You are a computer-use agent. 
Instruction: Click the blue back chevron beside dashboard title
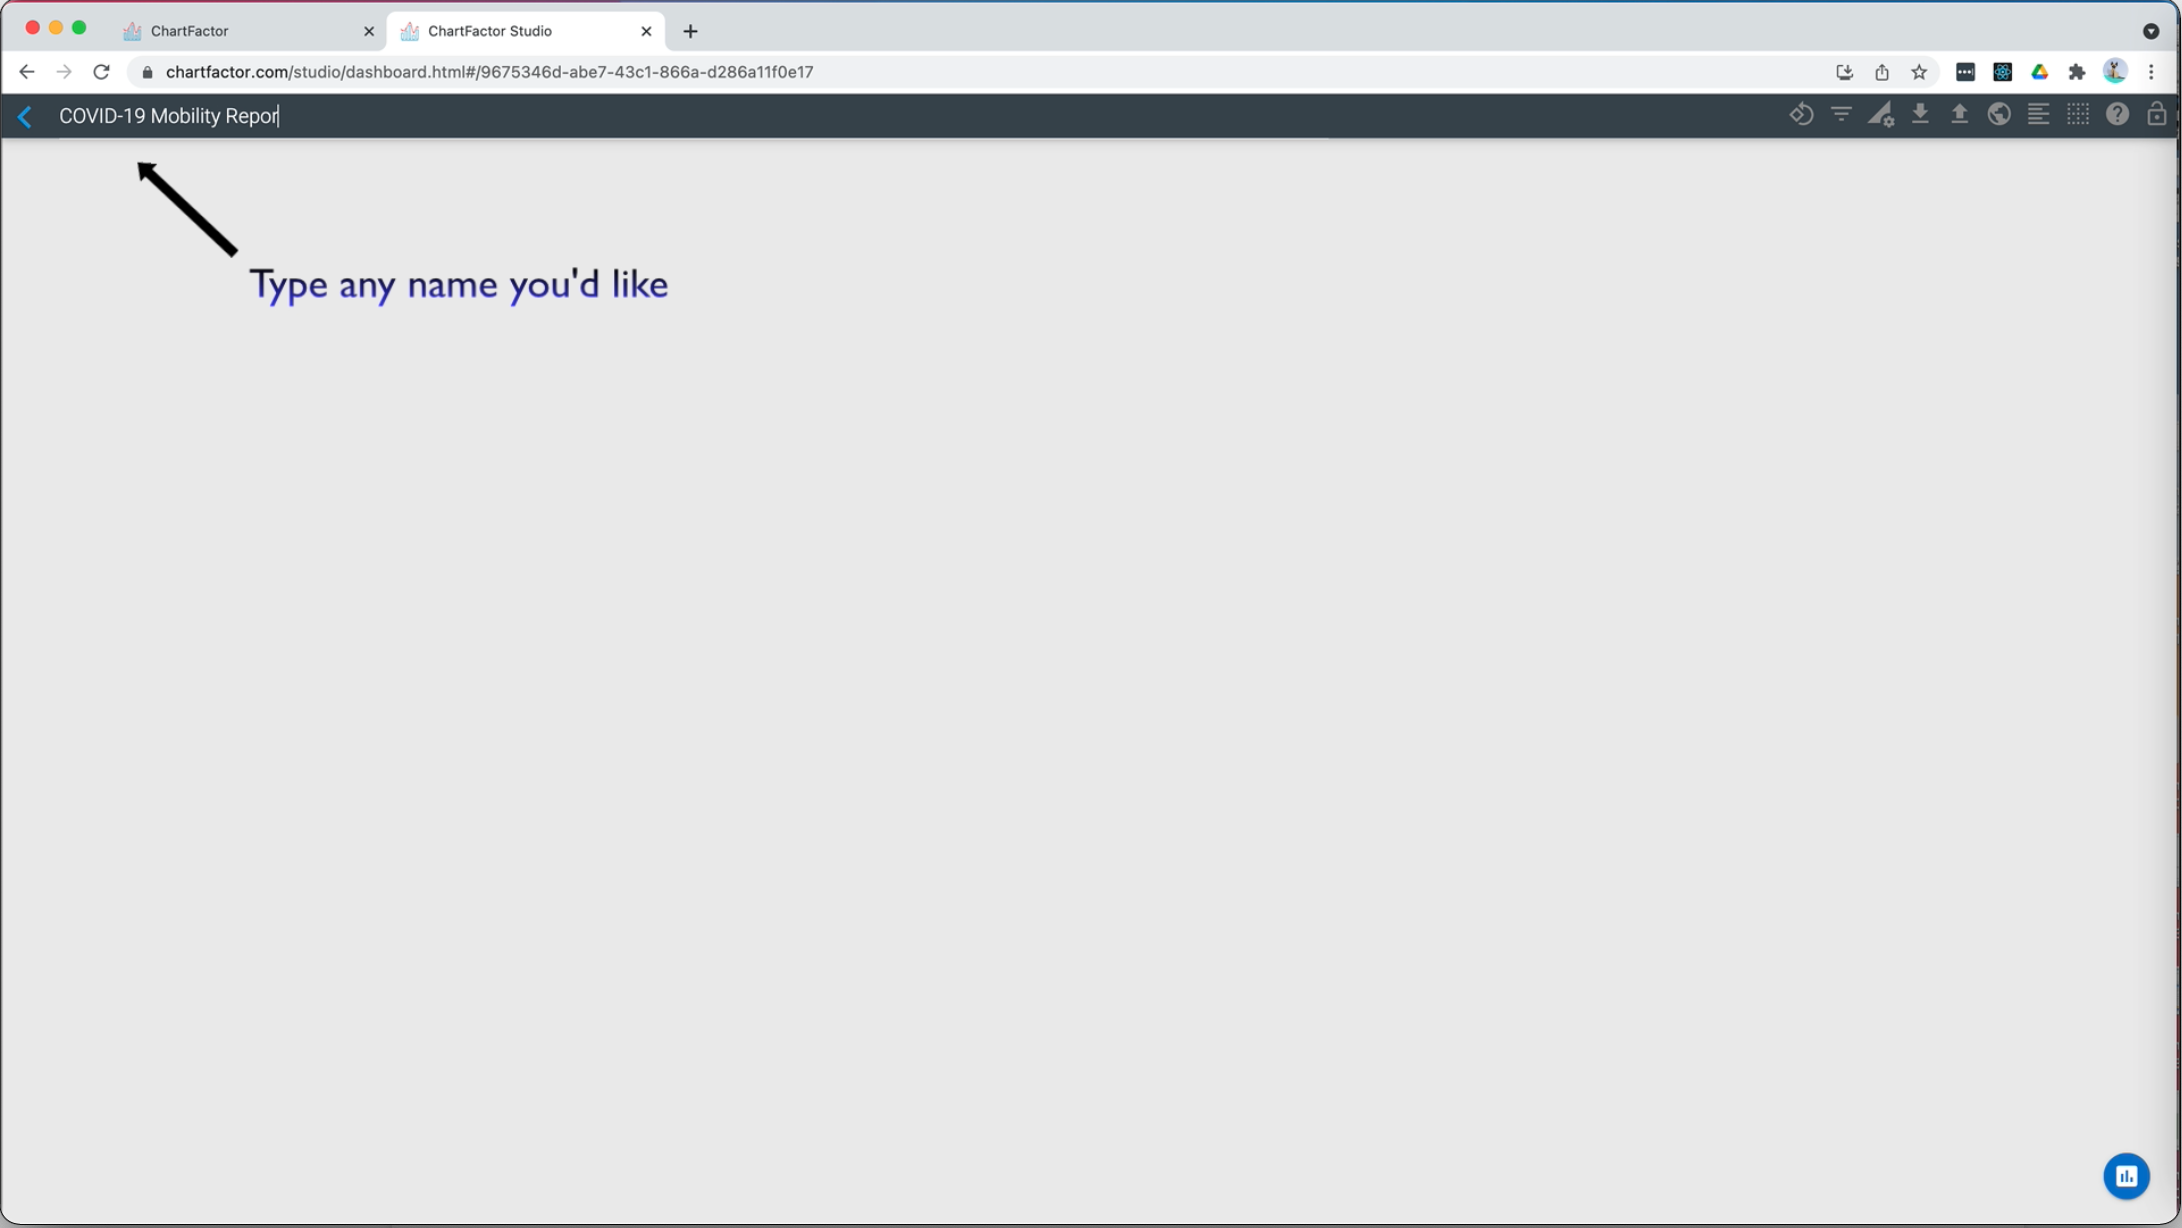click(25, 117)
